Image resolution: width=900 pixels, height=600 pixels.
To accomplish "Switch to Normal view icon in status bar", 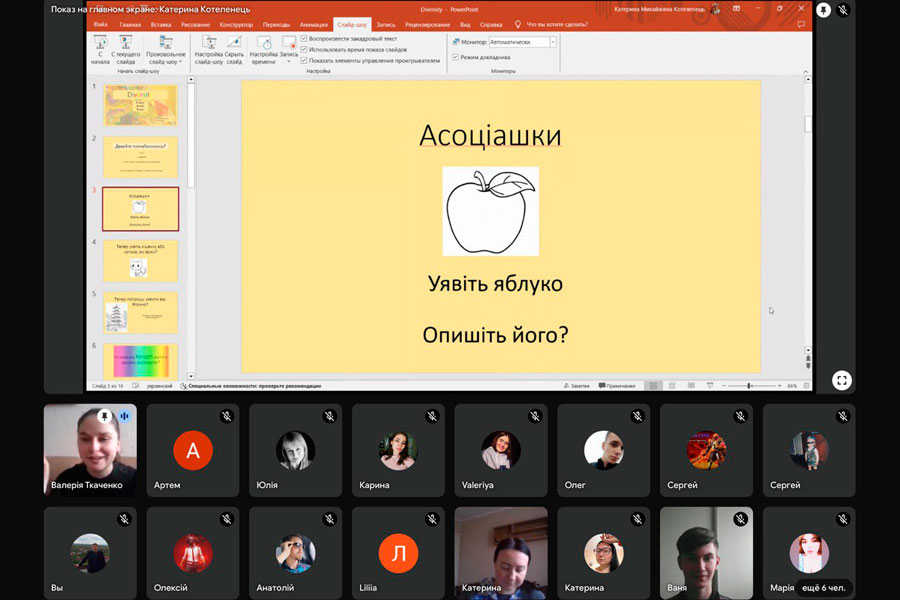I will (653, 386).
